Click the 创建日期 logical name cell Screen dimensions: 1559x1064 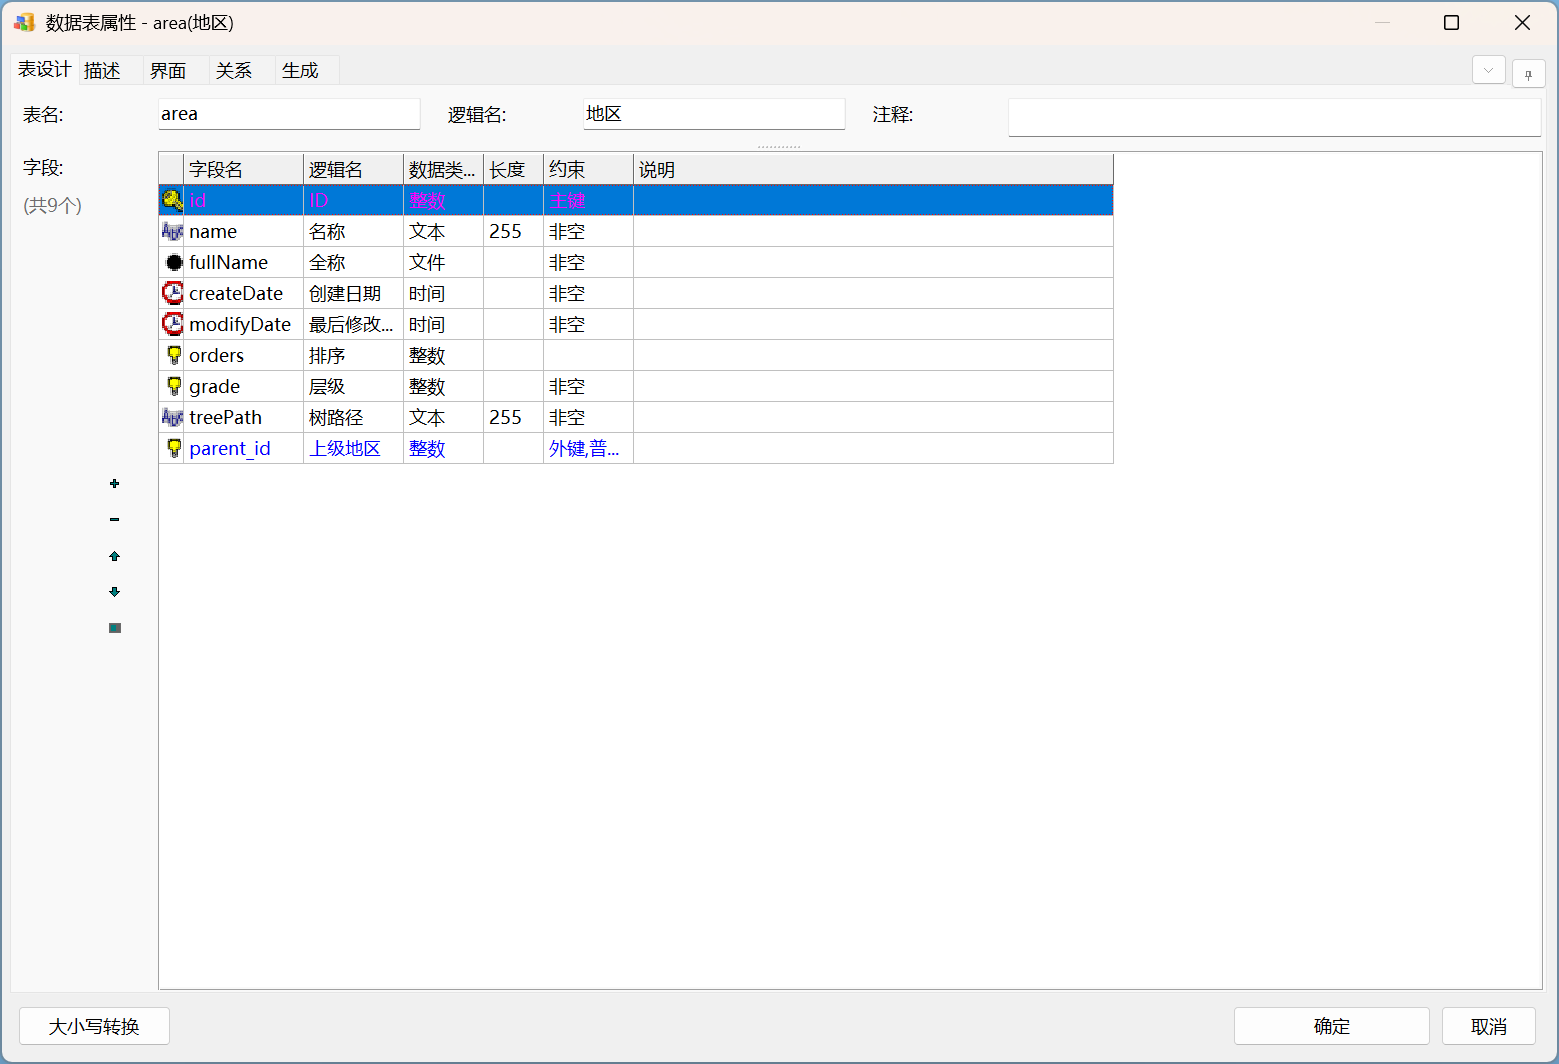(353, 293)
